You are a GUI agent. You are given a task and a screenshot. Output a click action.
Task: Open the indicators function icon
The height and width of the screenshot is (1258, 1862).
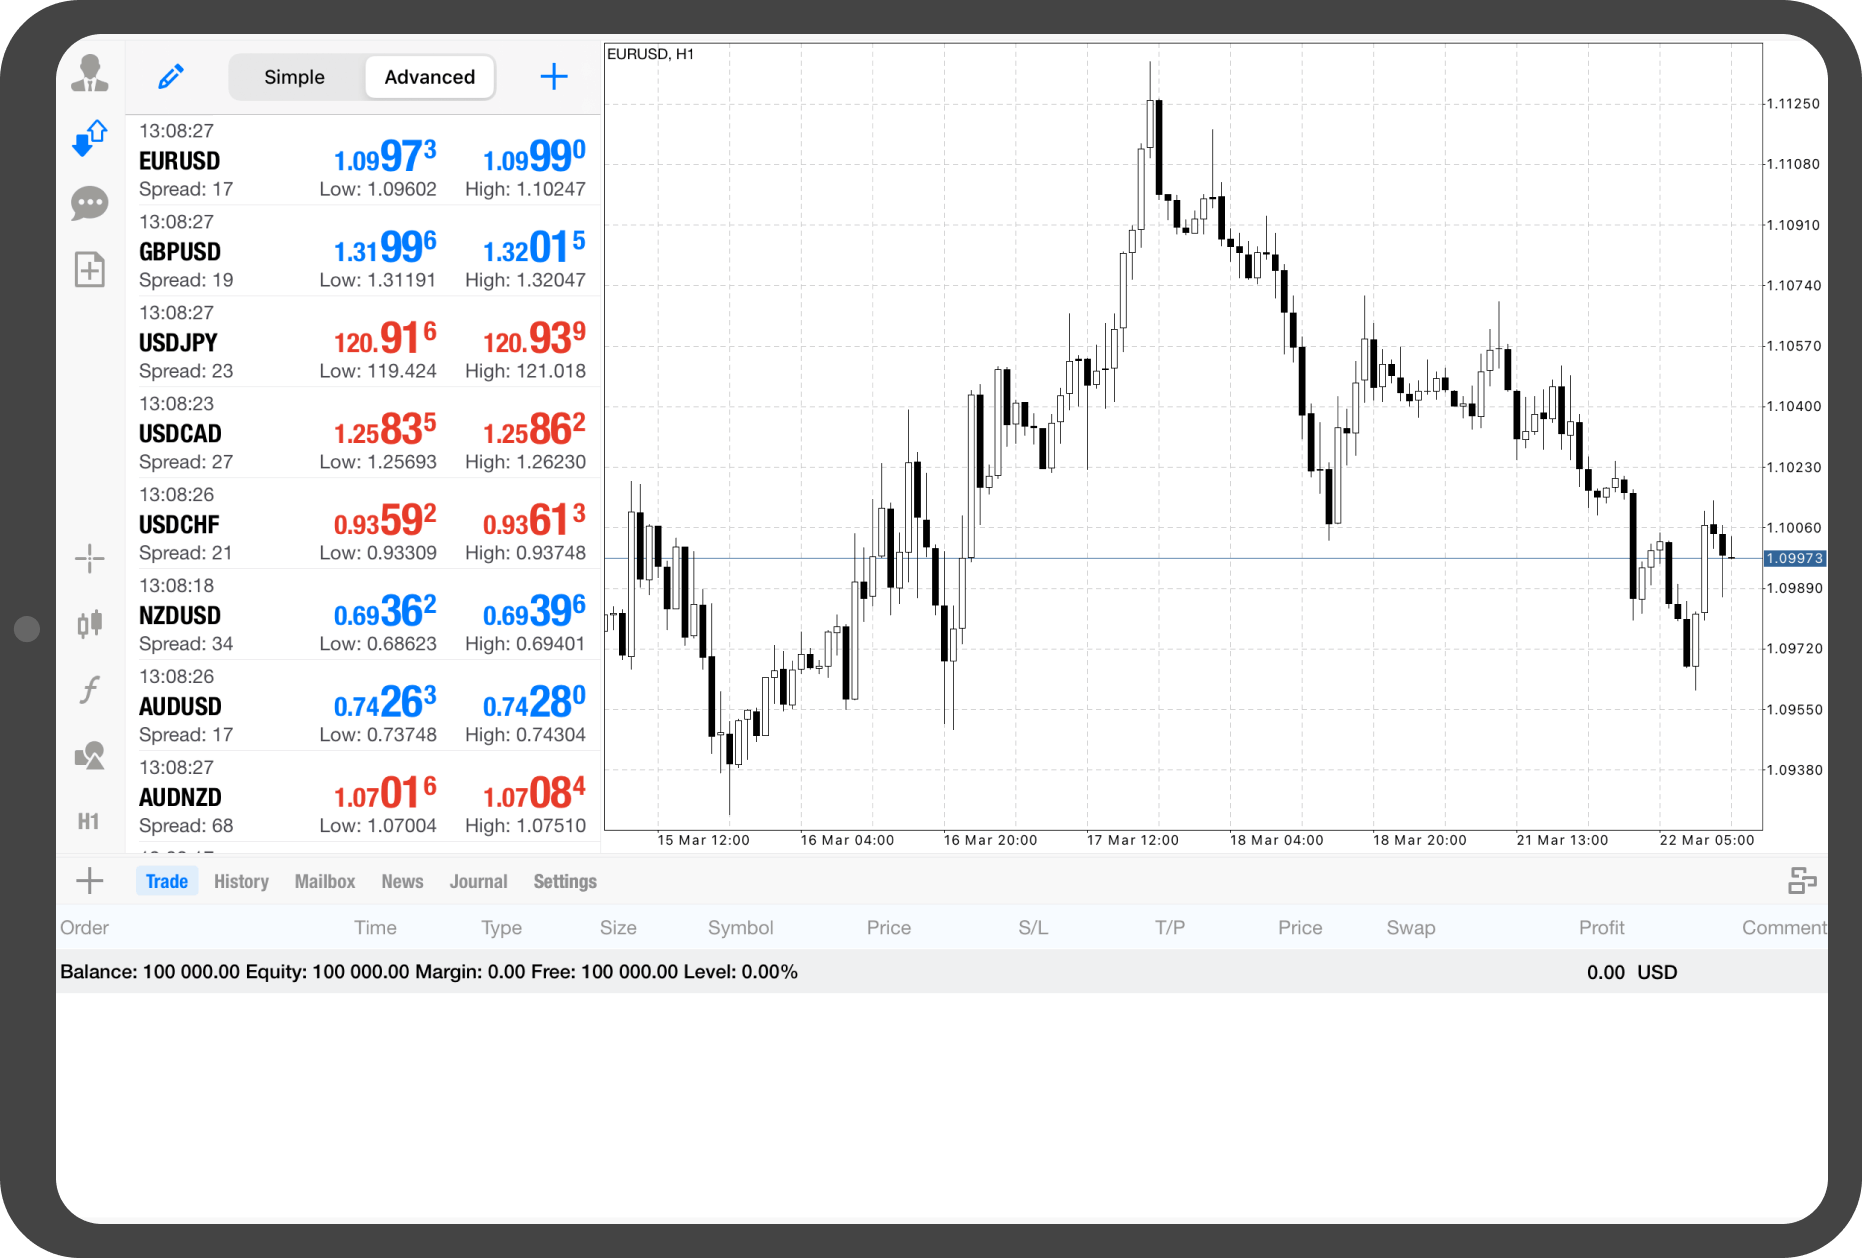click(90, 689)
